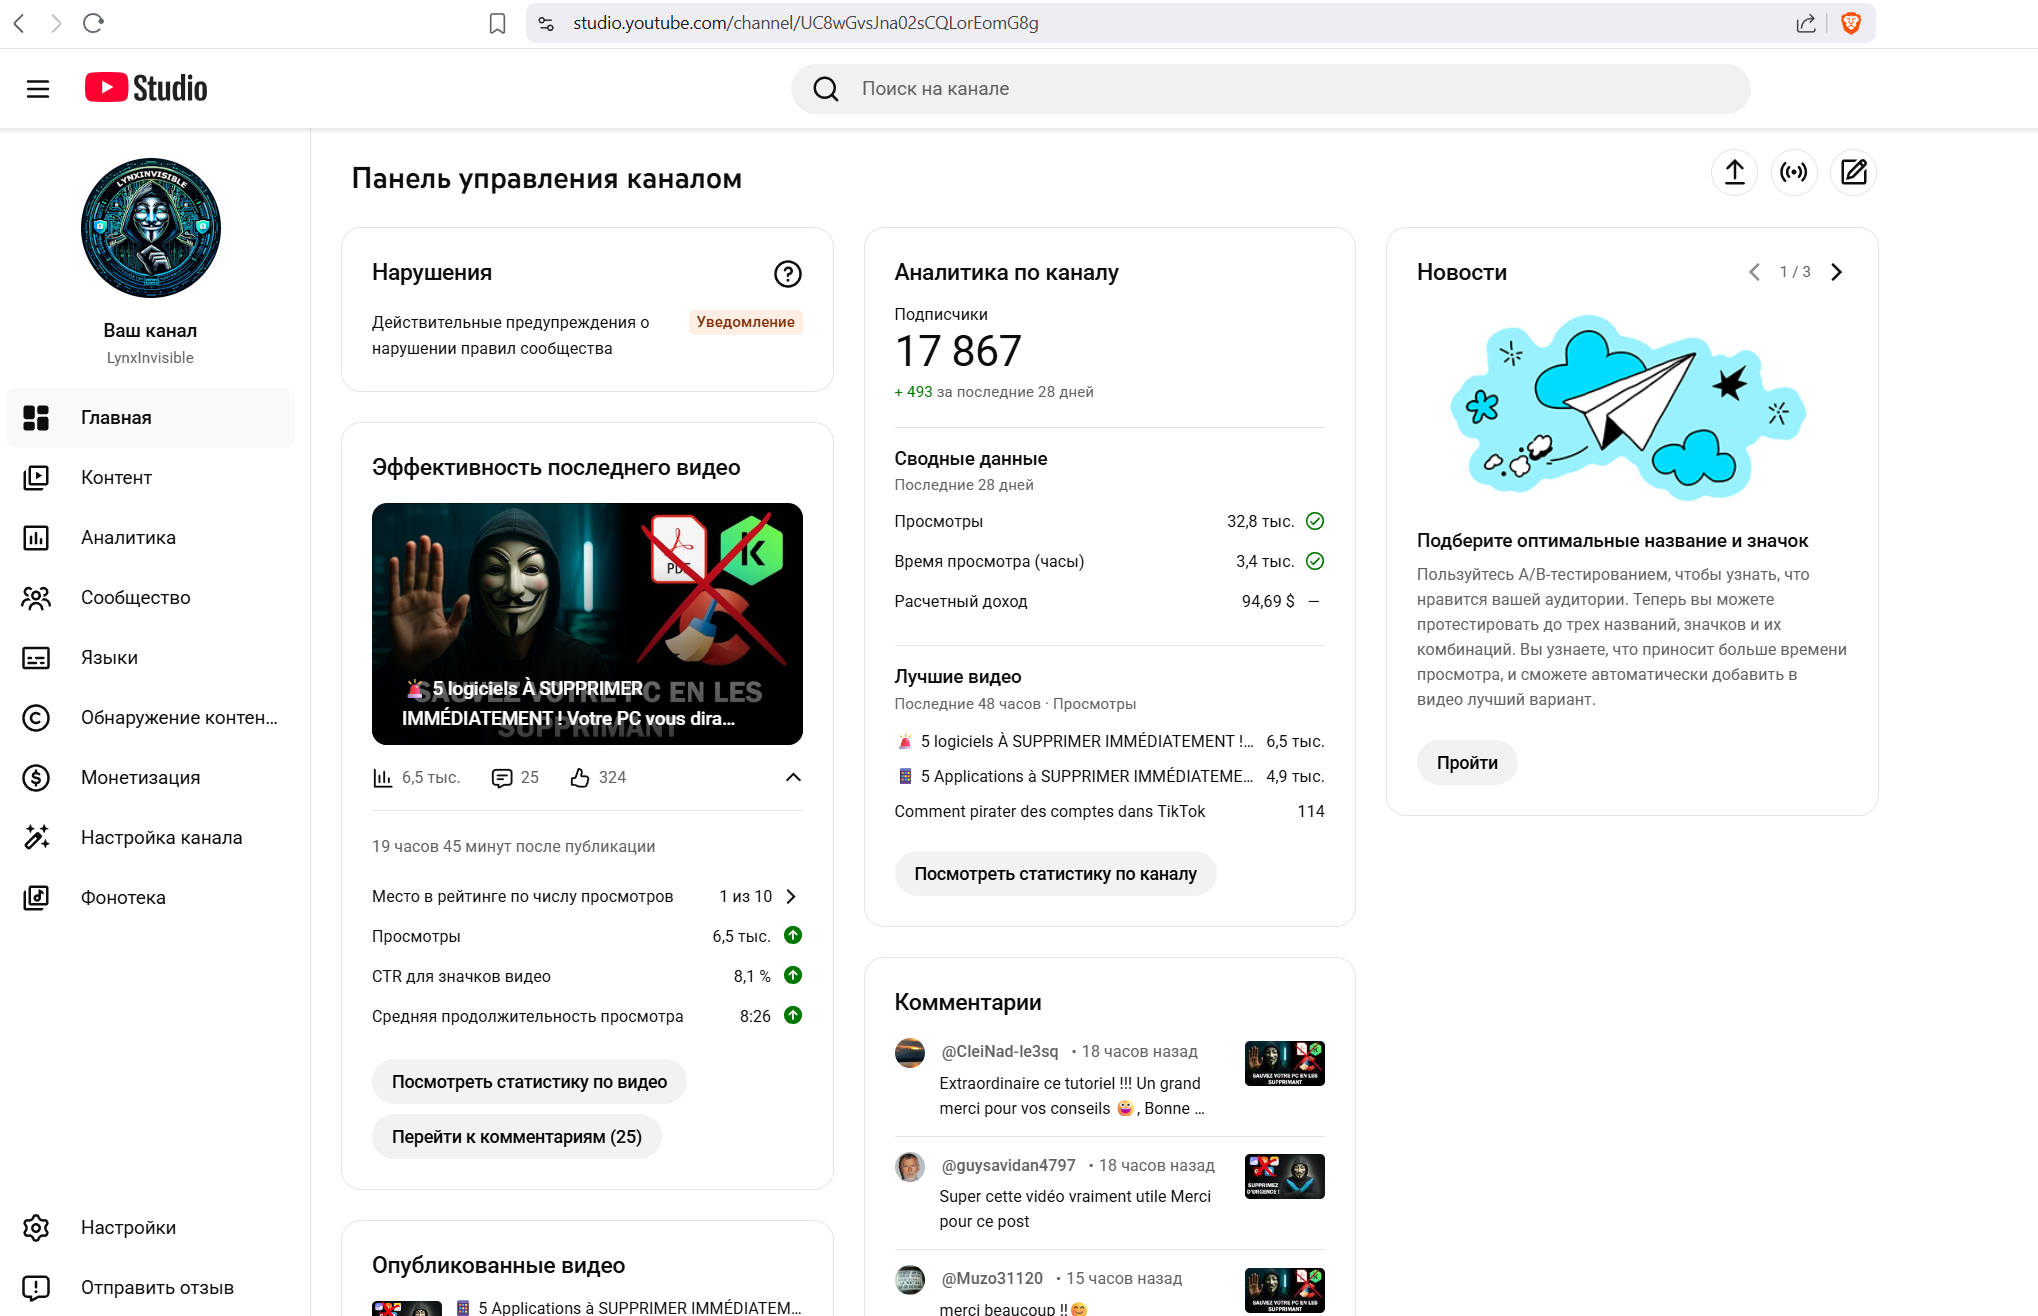Click the upload video arrow icon
2038x1316 pixels.
[x=1734, y=172]
